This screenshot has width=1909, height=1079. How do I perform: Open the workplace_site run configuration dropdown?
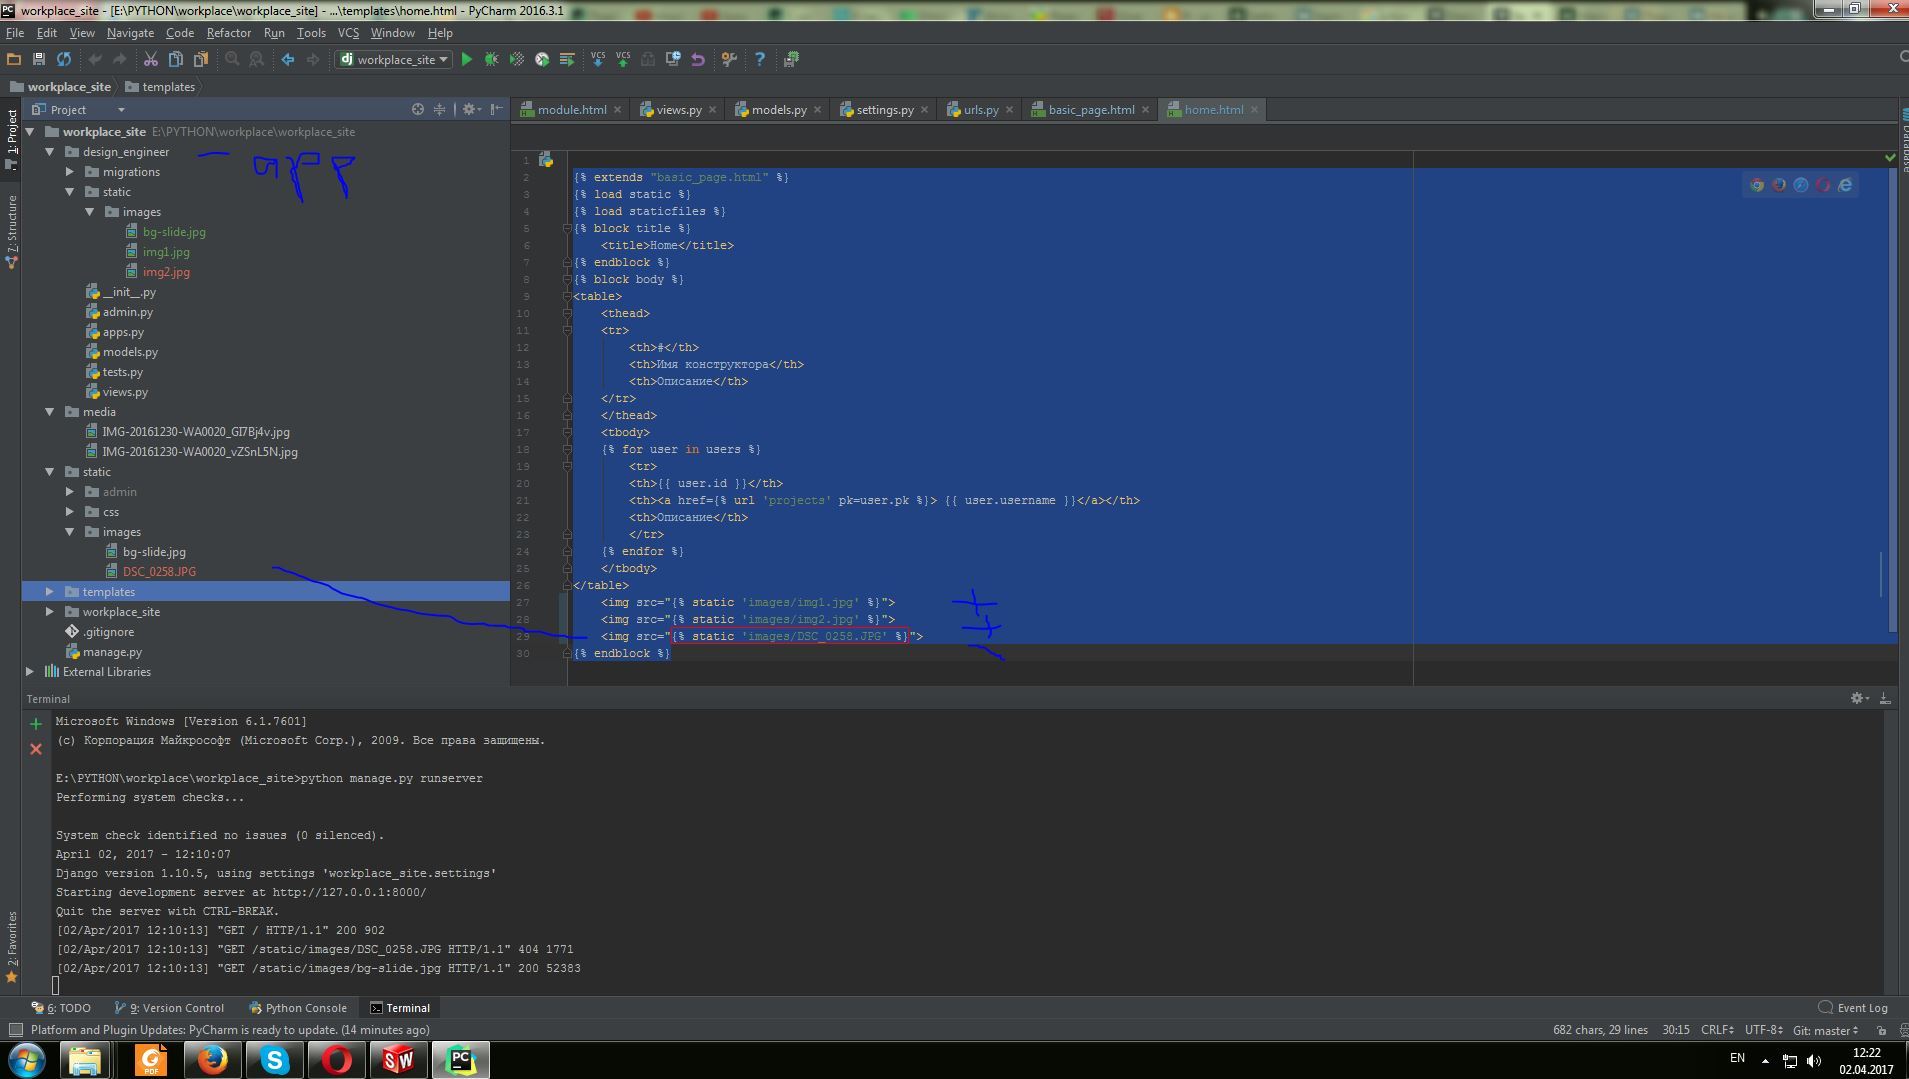pyautogui.click(x=394, y=59)
